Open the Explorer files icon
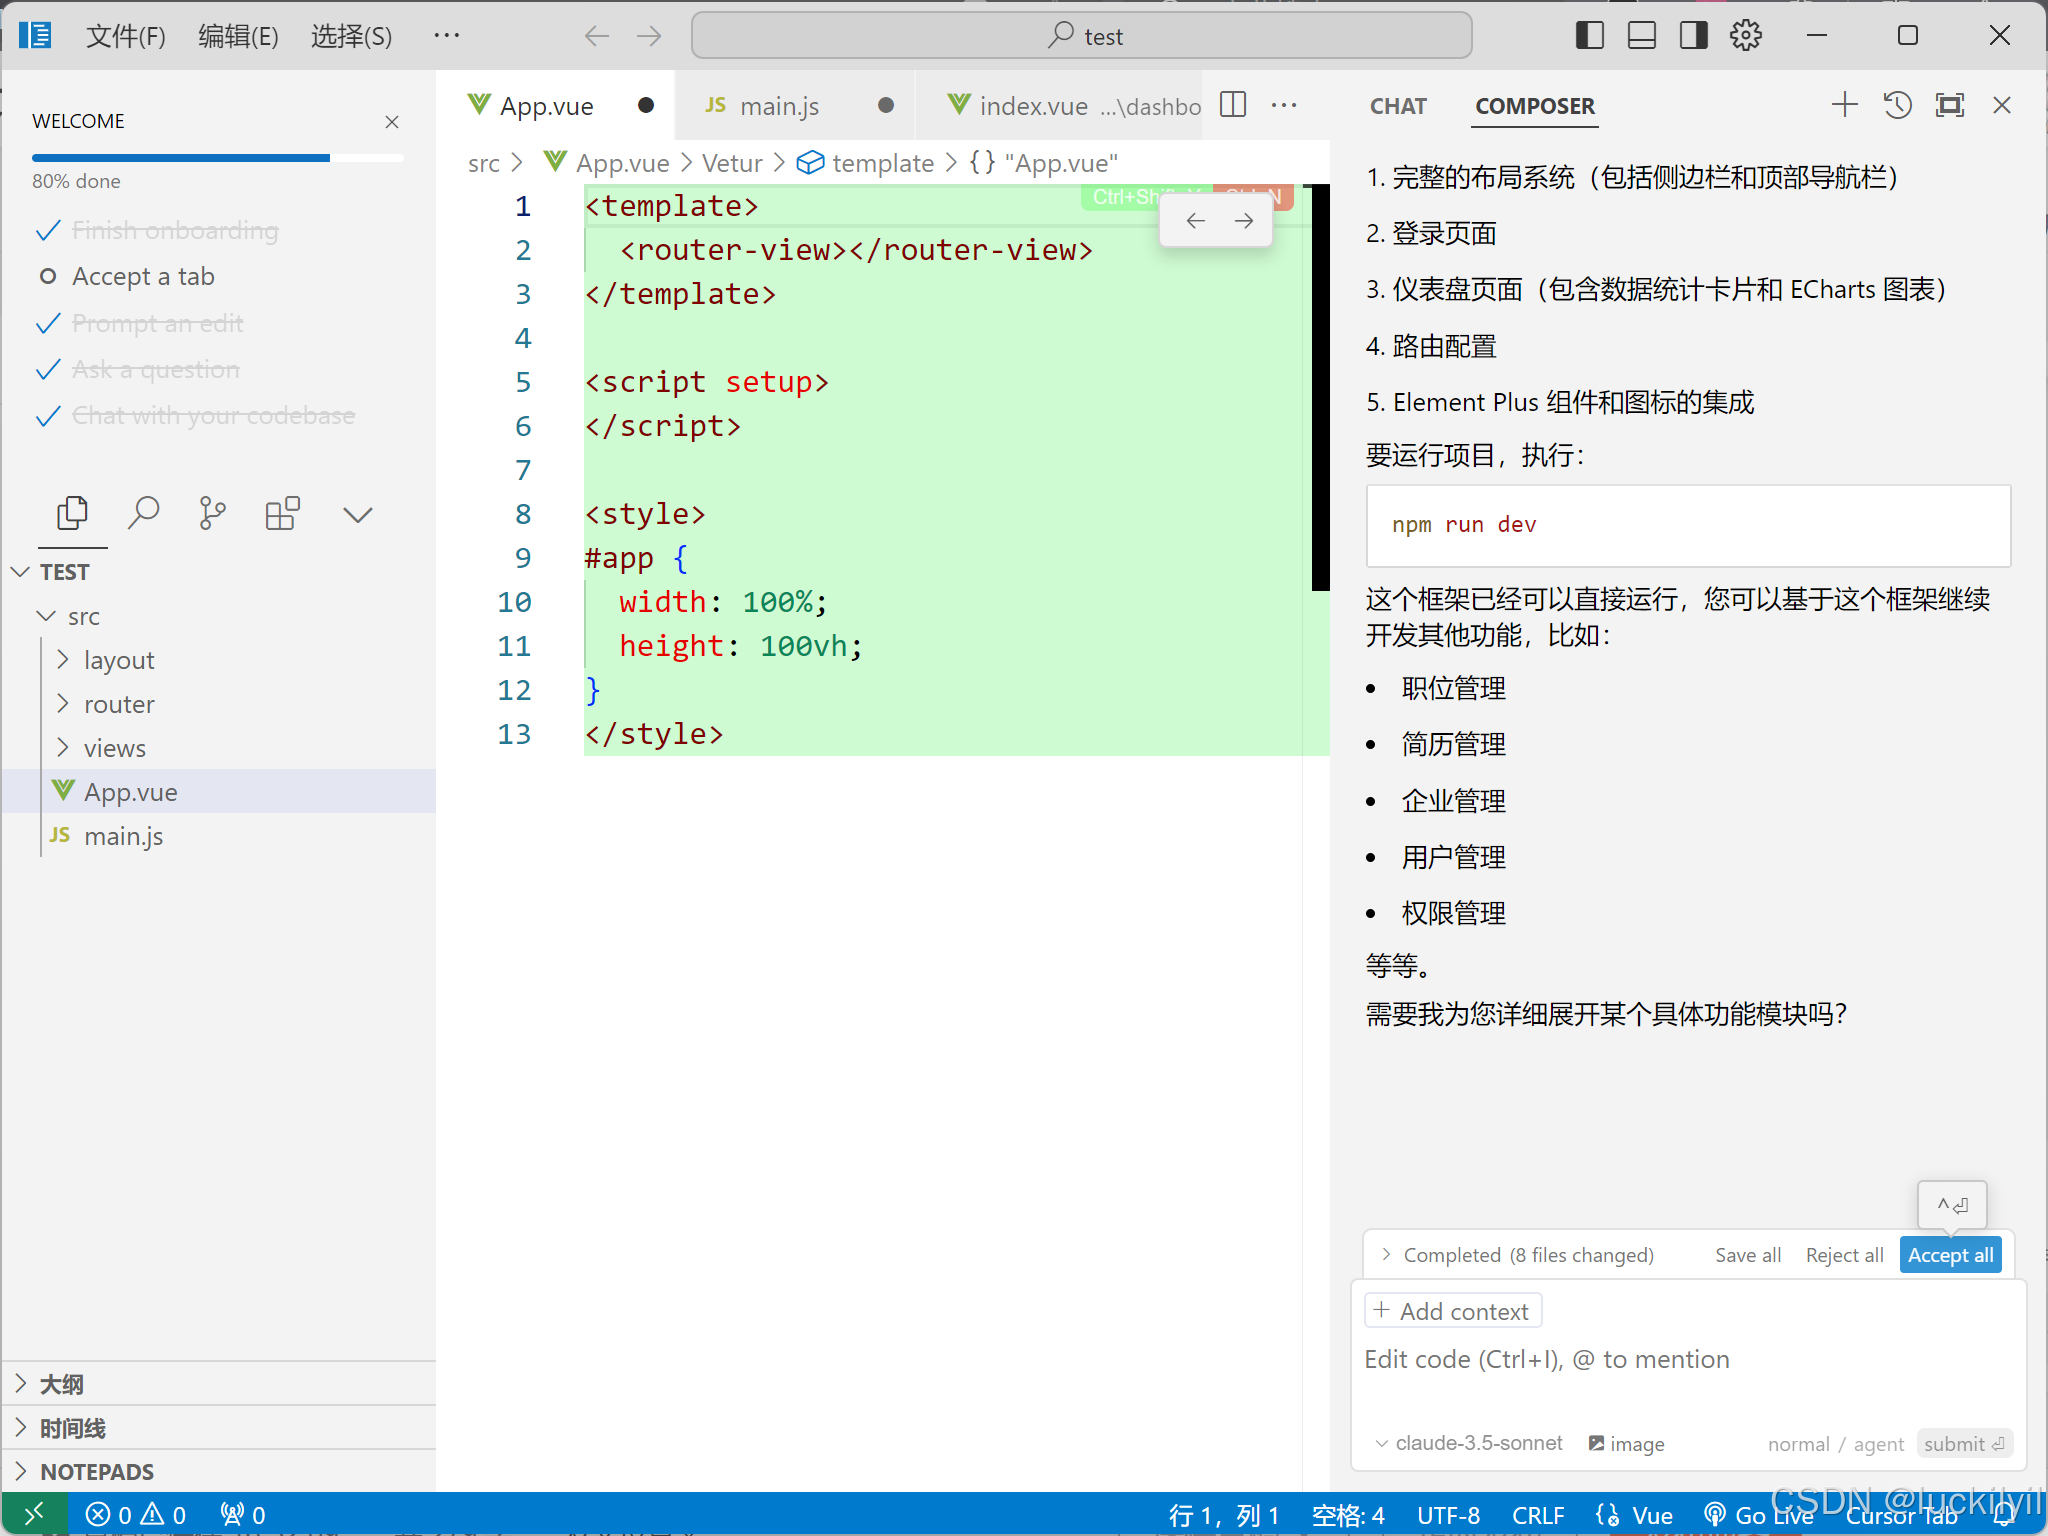The width and height of the screenshot is (2048, 1536). click(x=72, y=514)
